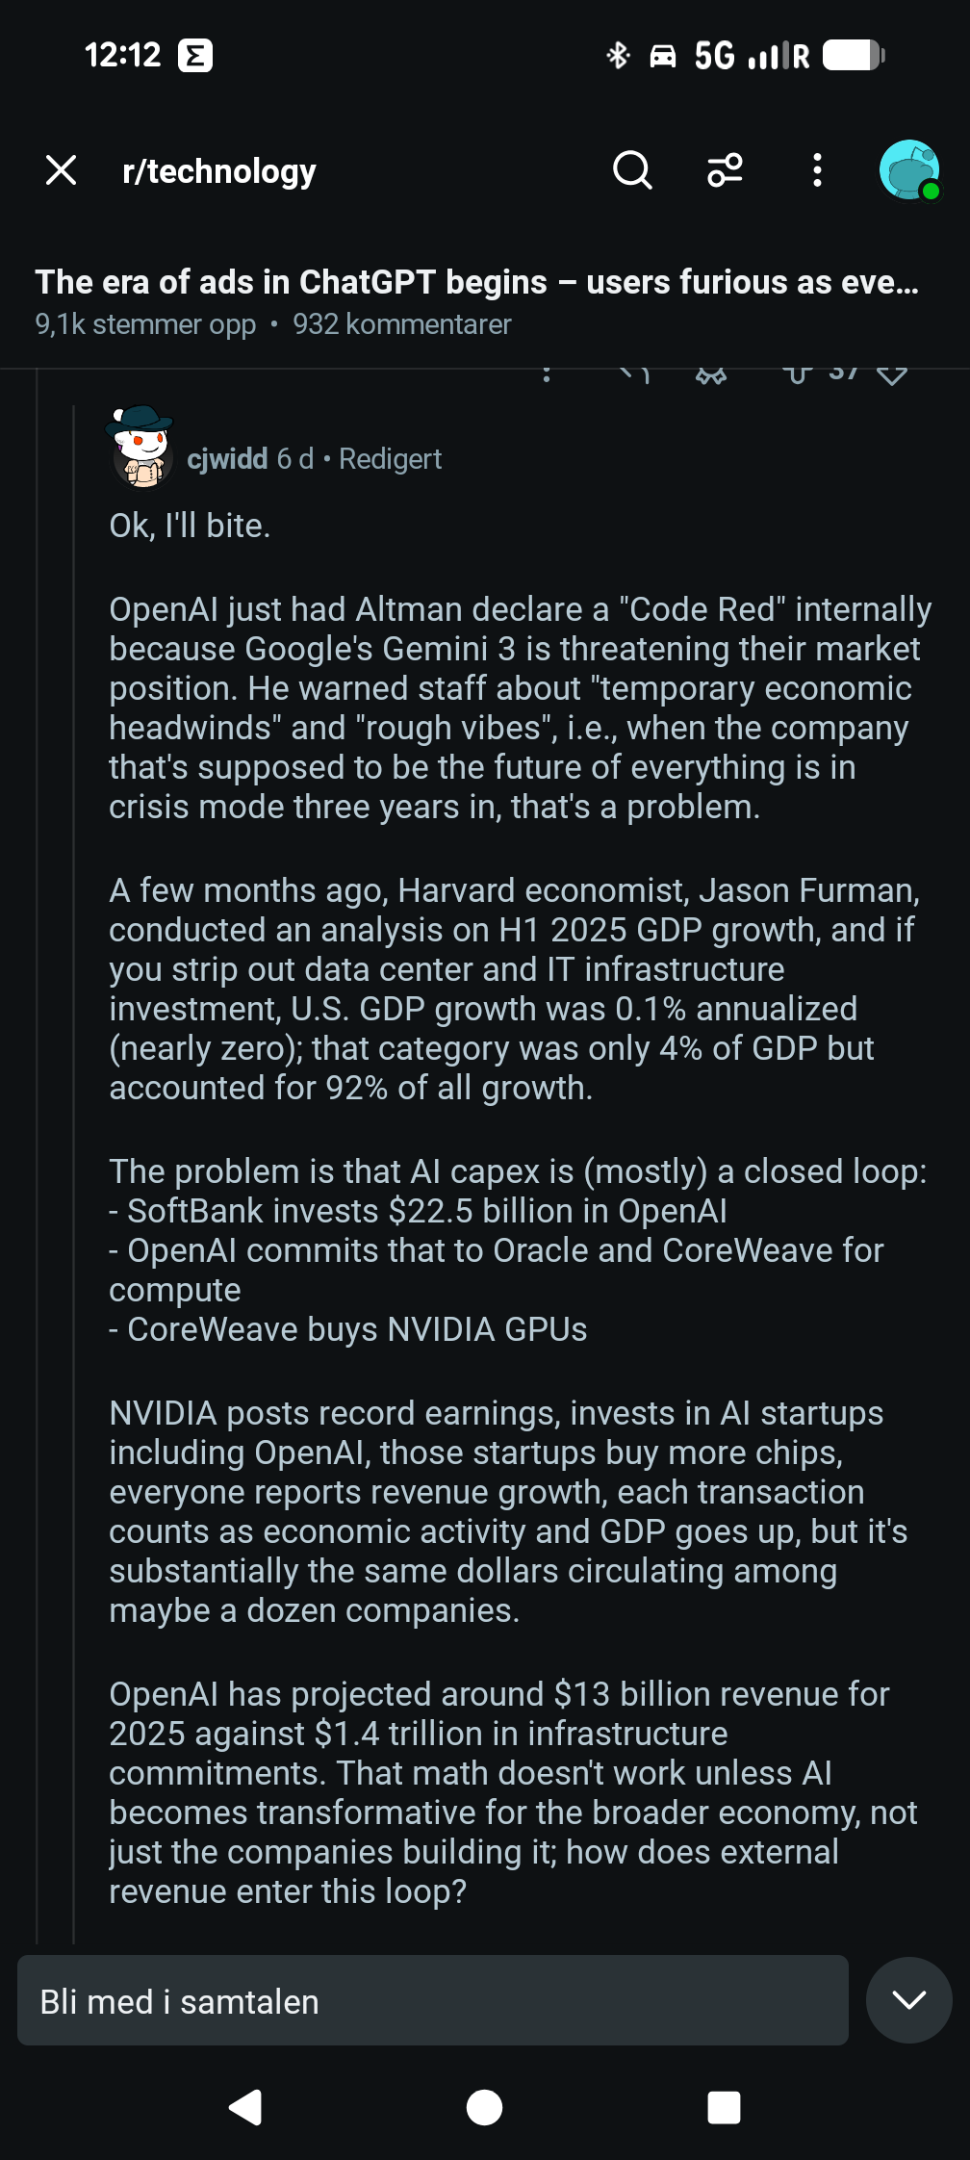Downvote the partially visible comment above
Viewport: 970px width, 2160px height.
892,375
